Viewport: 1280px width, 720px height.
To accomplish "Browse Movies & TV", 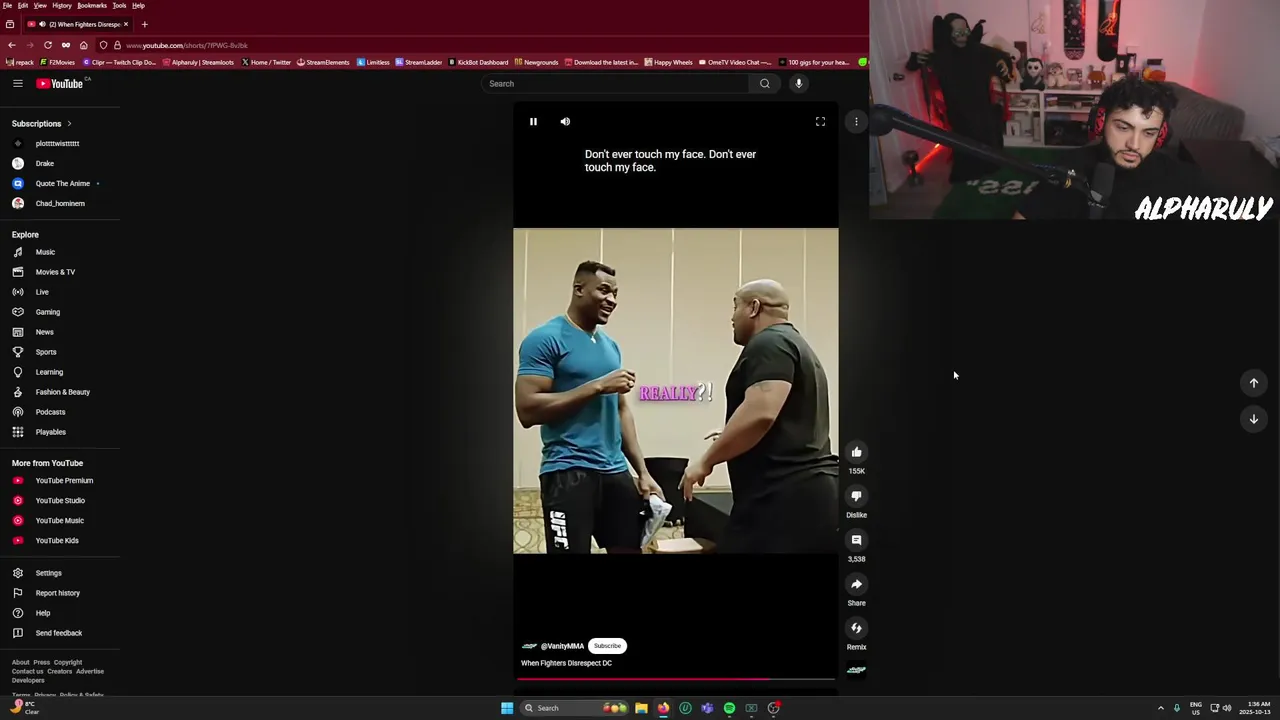I will [x=55, y=272].
